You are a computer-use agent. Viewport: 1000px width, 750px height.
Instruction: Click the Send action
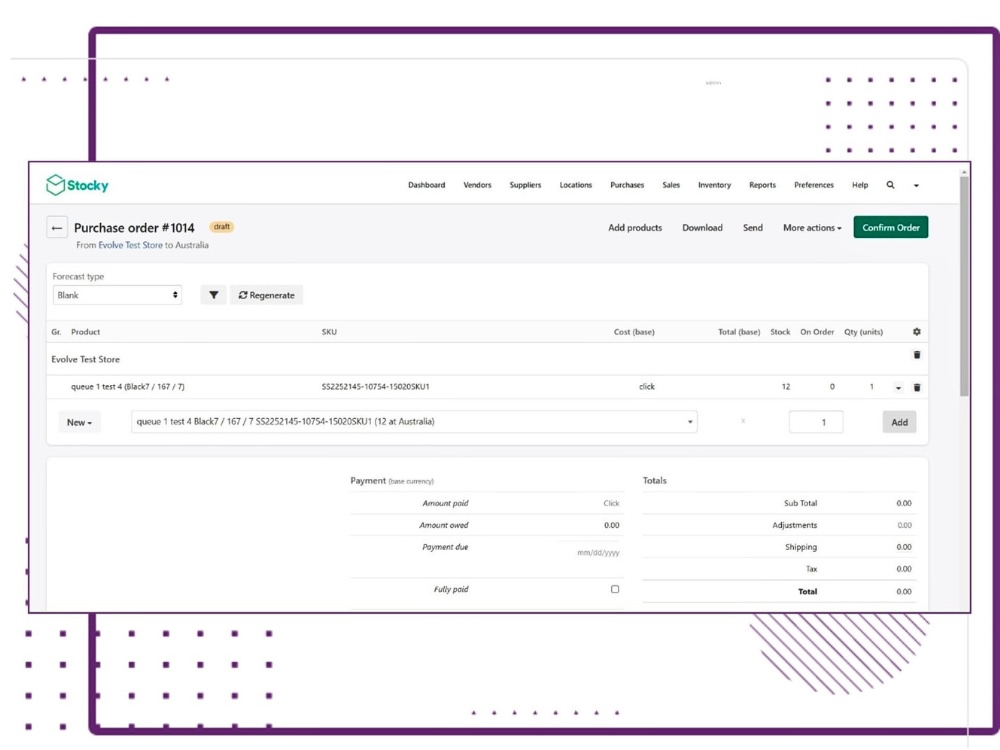pyautogui.click(x=753, y=228)
